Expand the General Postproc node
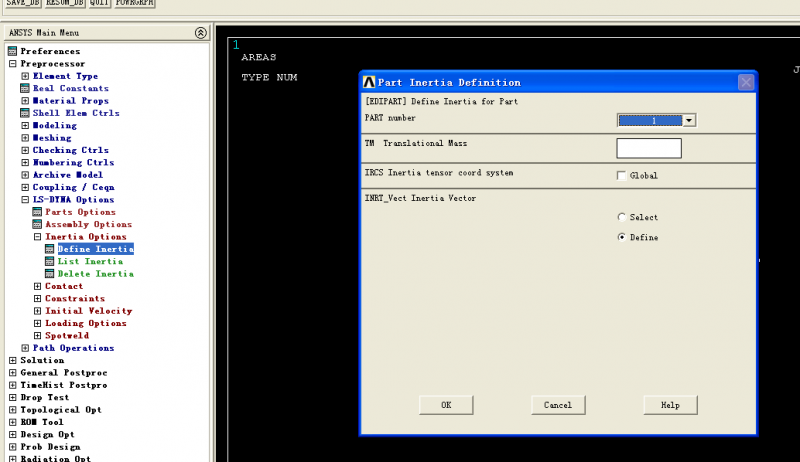This screenshot has width=800, height=462. tap(13, 373)
